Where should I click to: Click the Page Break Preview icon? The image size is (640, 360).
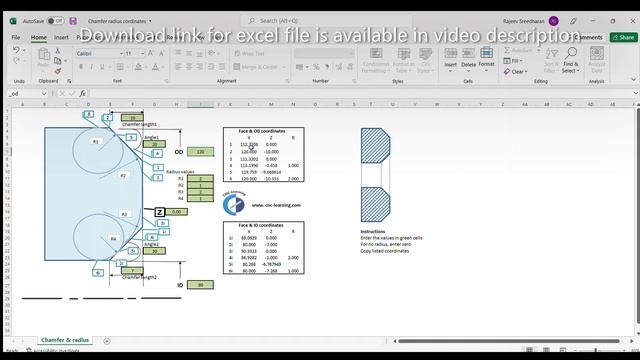563,350
